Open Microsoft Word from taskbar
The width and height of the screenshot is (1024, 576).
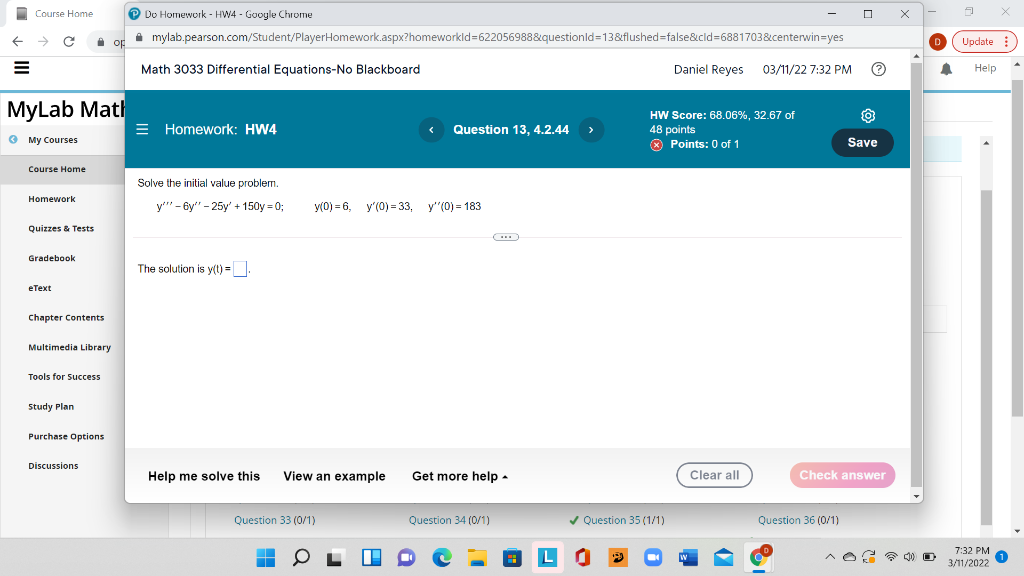(x=688, y=557)
